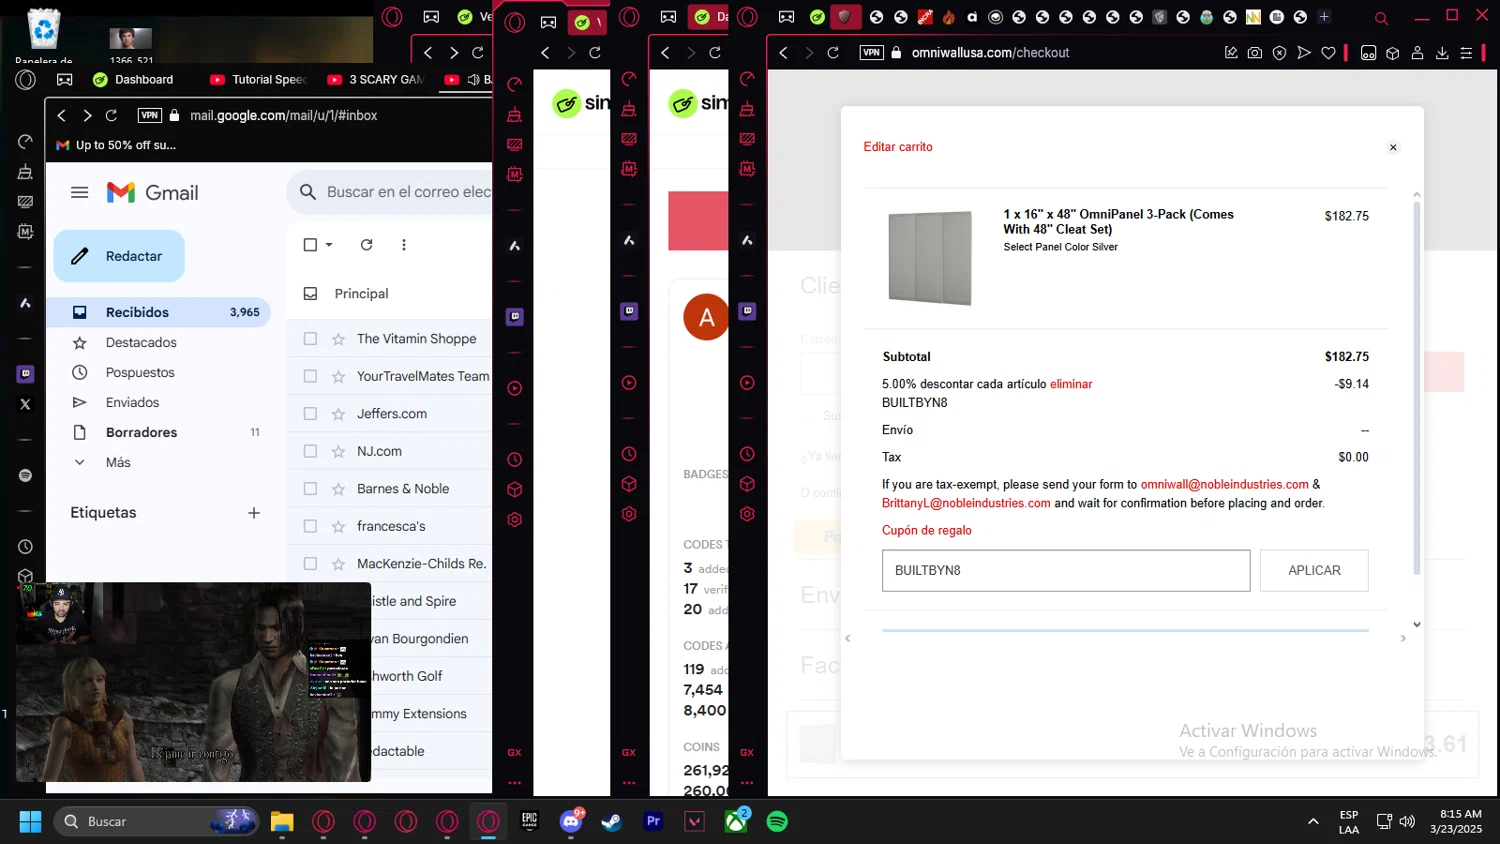Click down arrow of cart dialog scrollbar

pyautogui.click(x=1416, y=625)
